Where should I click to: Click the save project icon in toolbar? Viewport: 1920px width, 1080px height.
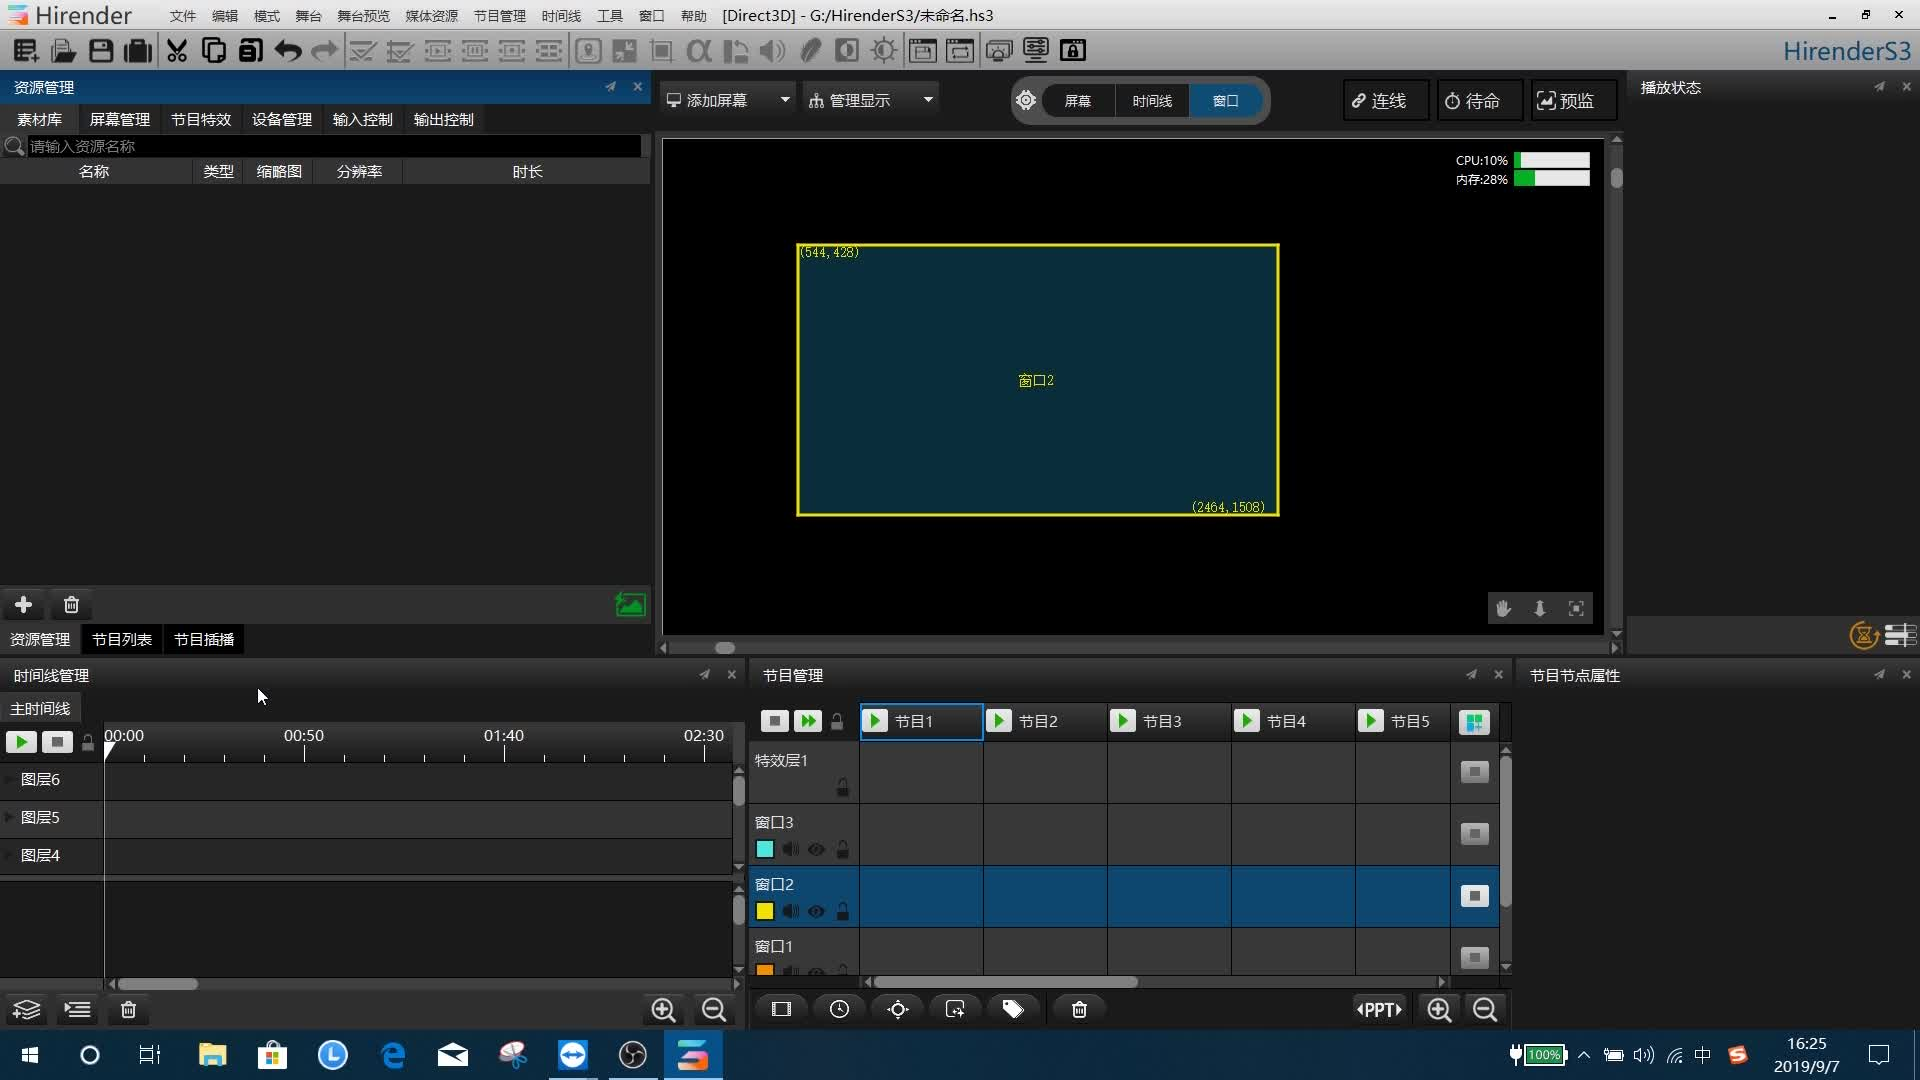pyautogui.click(x=101, y=50)
